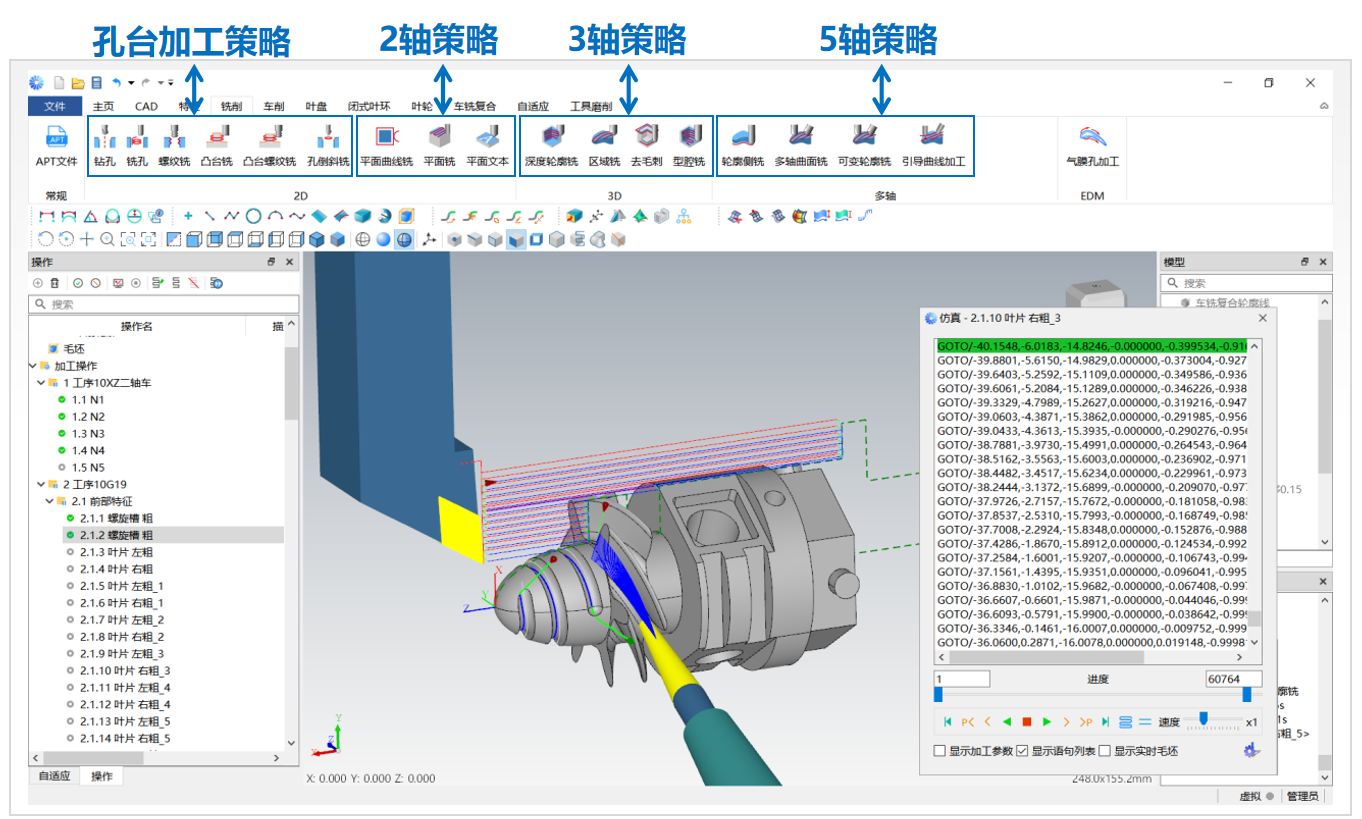Collapse the 1 工序10XZ二轴车 tree node
The image size is (1362, 819).
41,383
